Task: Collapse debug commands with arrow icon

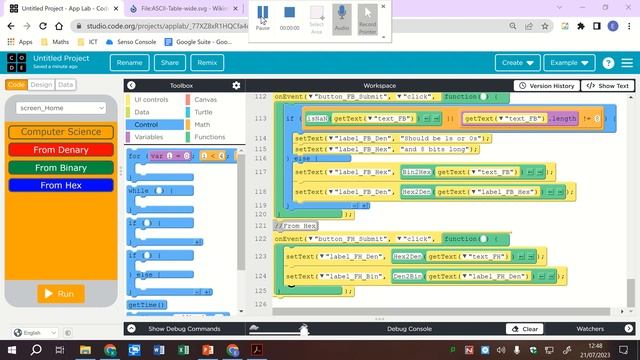Action: [x=131, y=328]
